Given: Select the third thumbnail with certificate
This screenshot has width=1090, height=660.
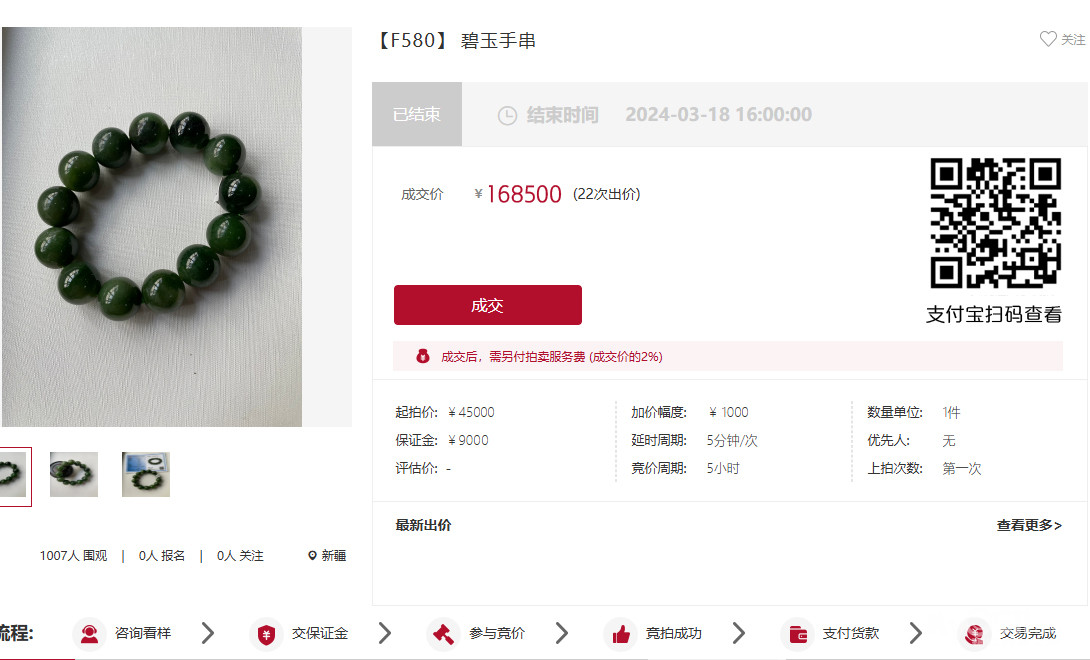Looking at the screenshot, I should click(x=146, y=474).
